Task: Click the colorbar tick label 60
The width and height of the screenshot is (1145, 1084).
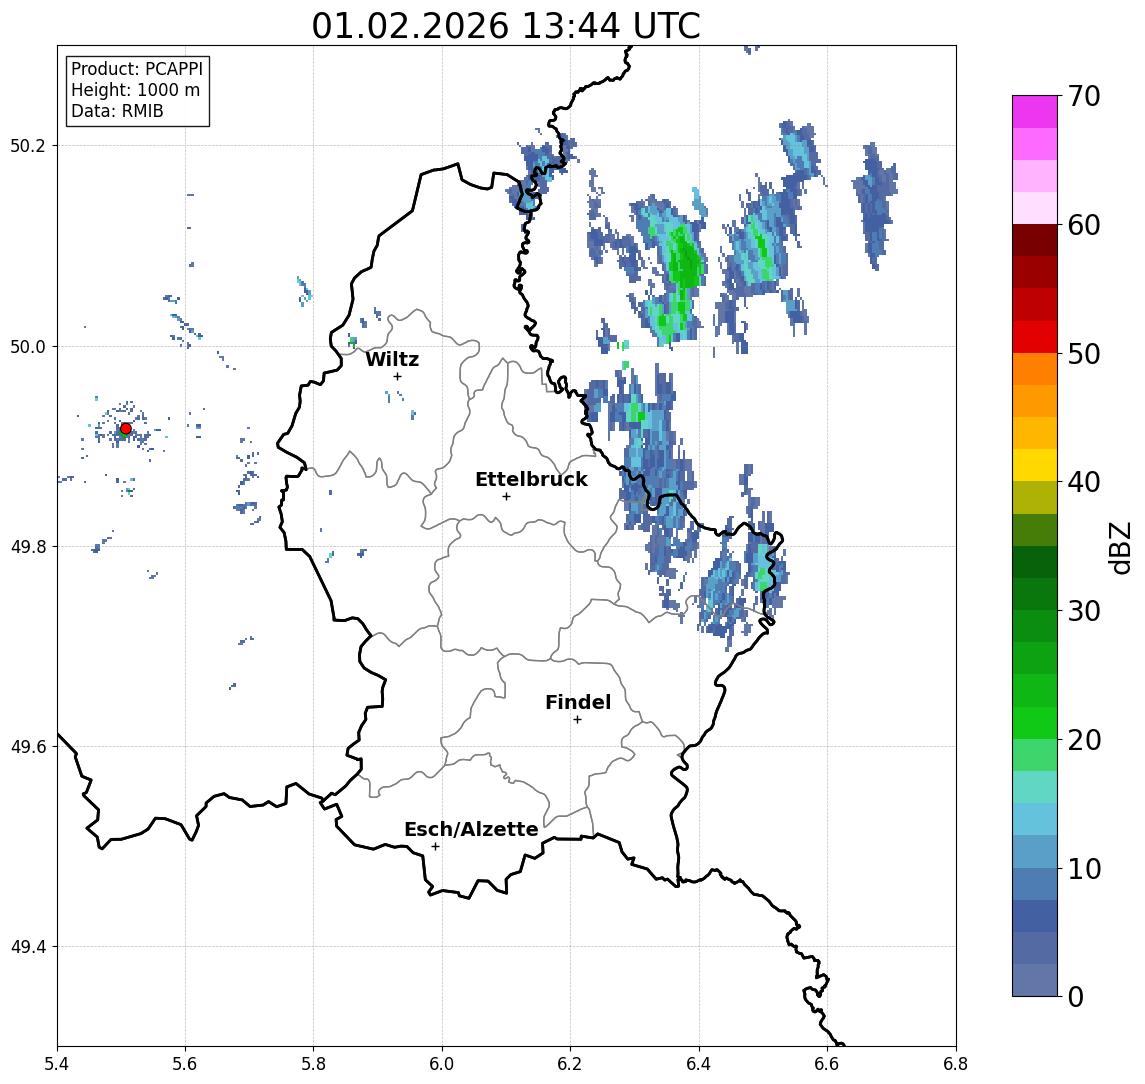Action: 1084,226
